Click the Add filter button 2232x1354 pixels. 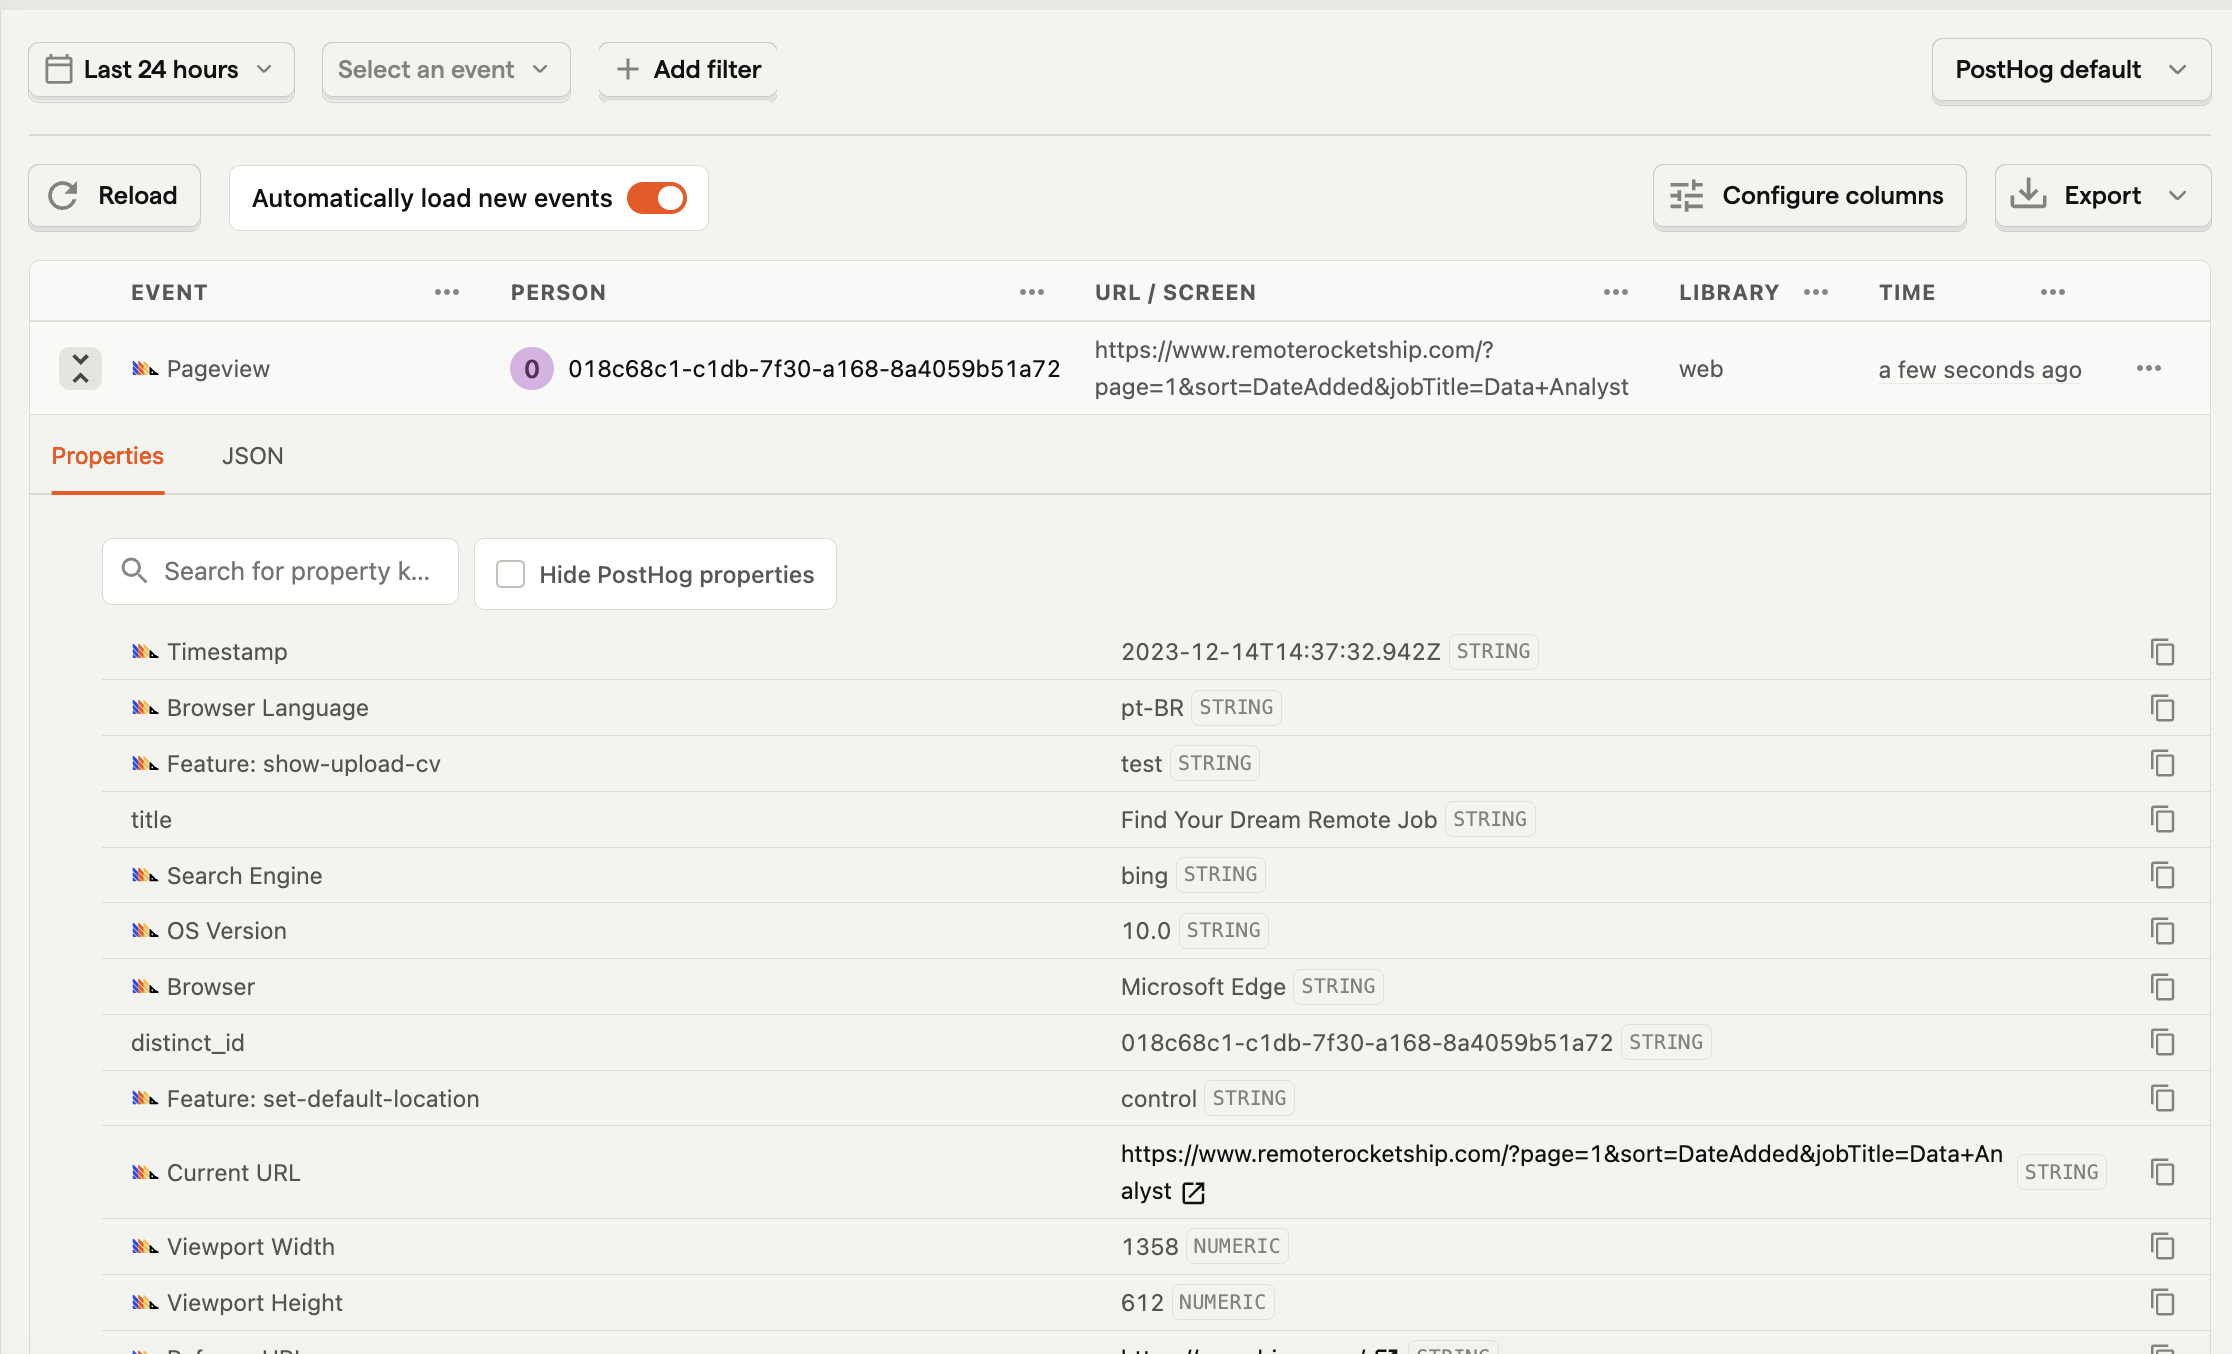(688, 70)
